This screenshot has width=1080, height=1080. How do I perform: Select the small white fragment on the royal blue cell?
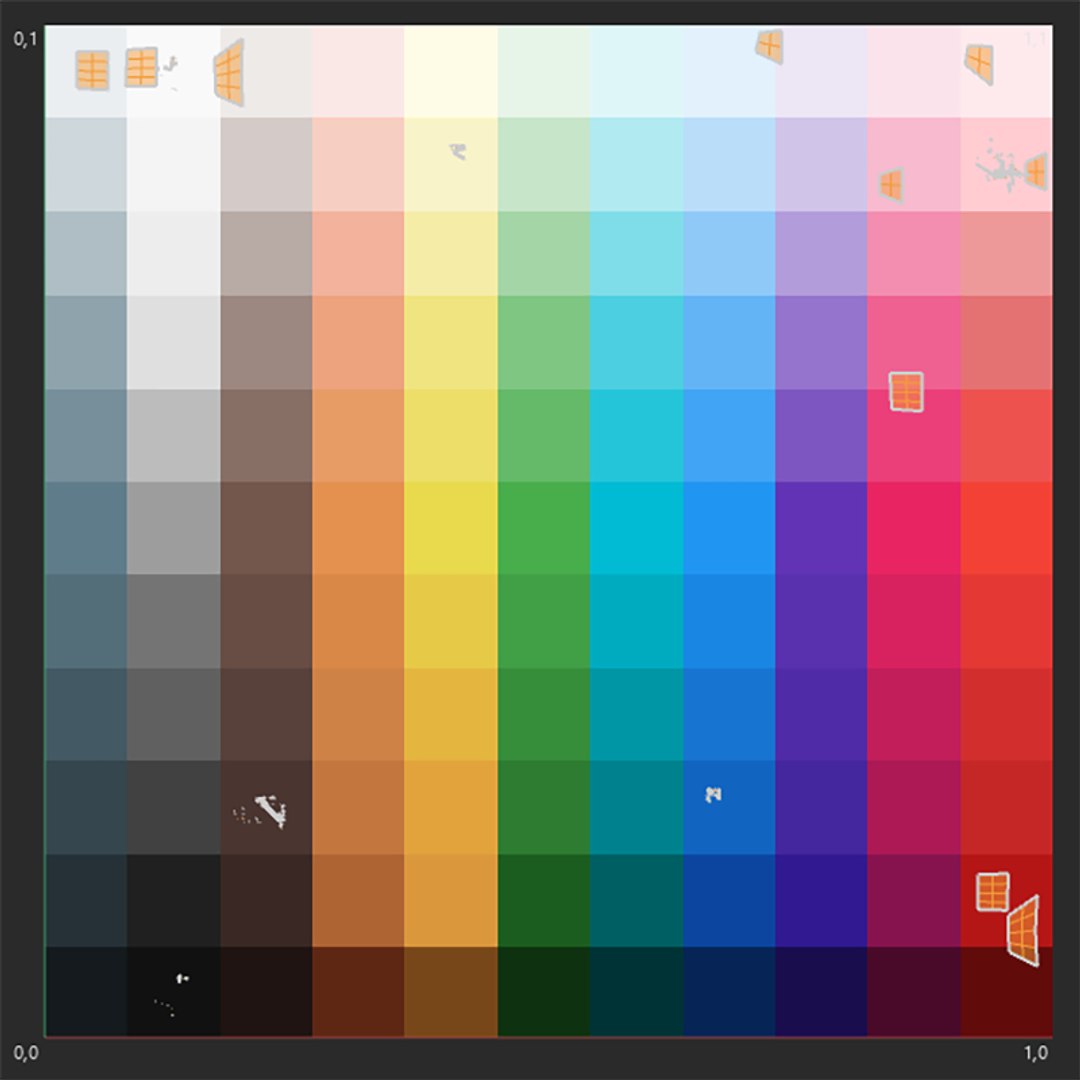point(714,795)
